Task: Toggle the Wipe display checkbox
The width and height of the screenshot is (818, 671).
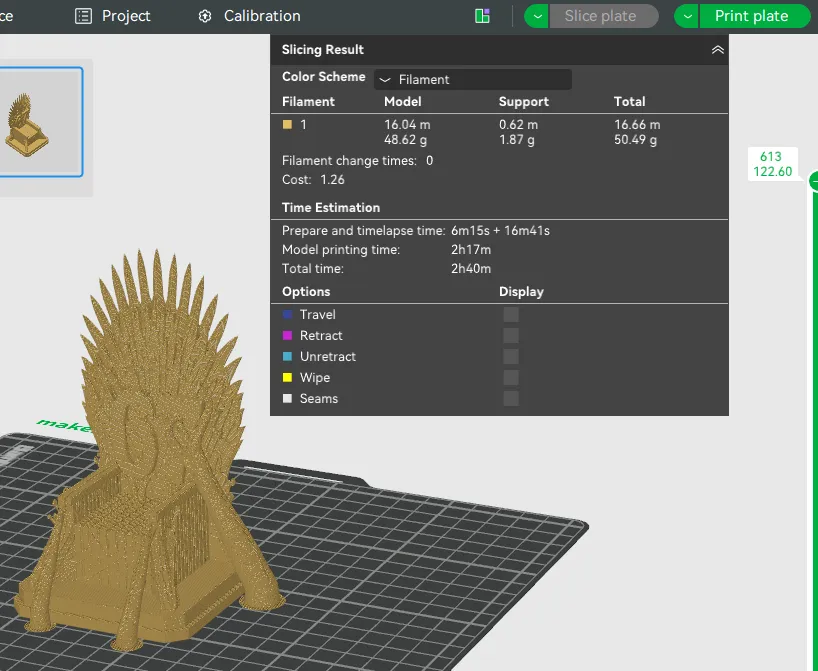Action: click(x=511, y=377)
